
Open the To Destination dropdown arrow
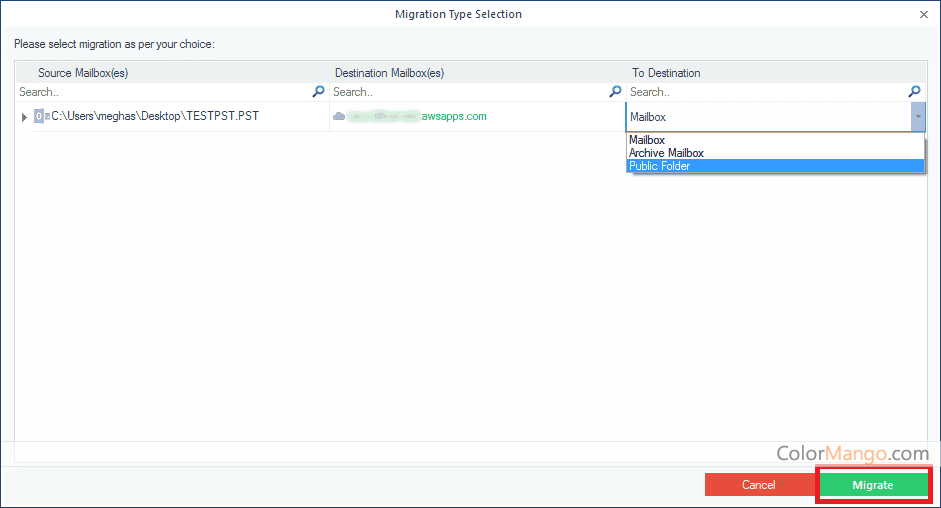pyautogui.click(x=917, y=117)
